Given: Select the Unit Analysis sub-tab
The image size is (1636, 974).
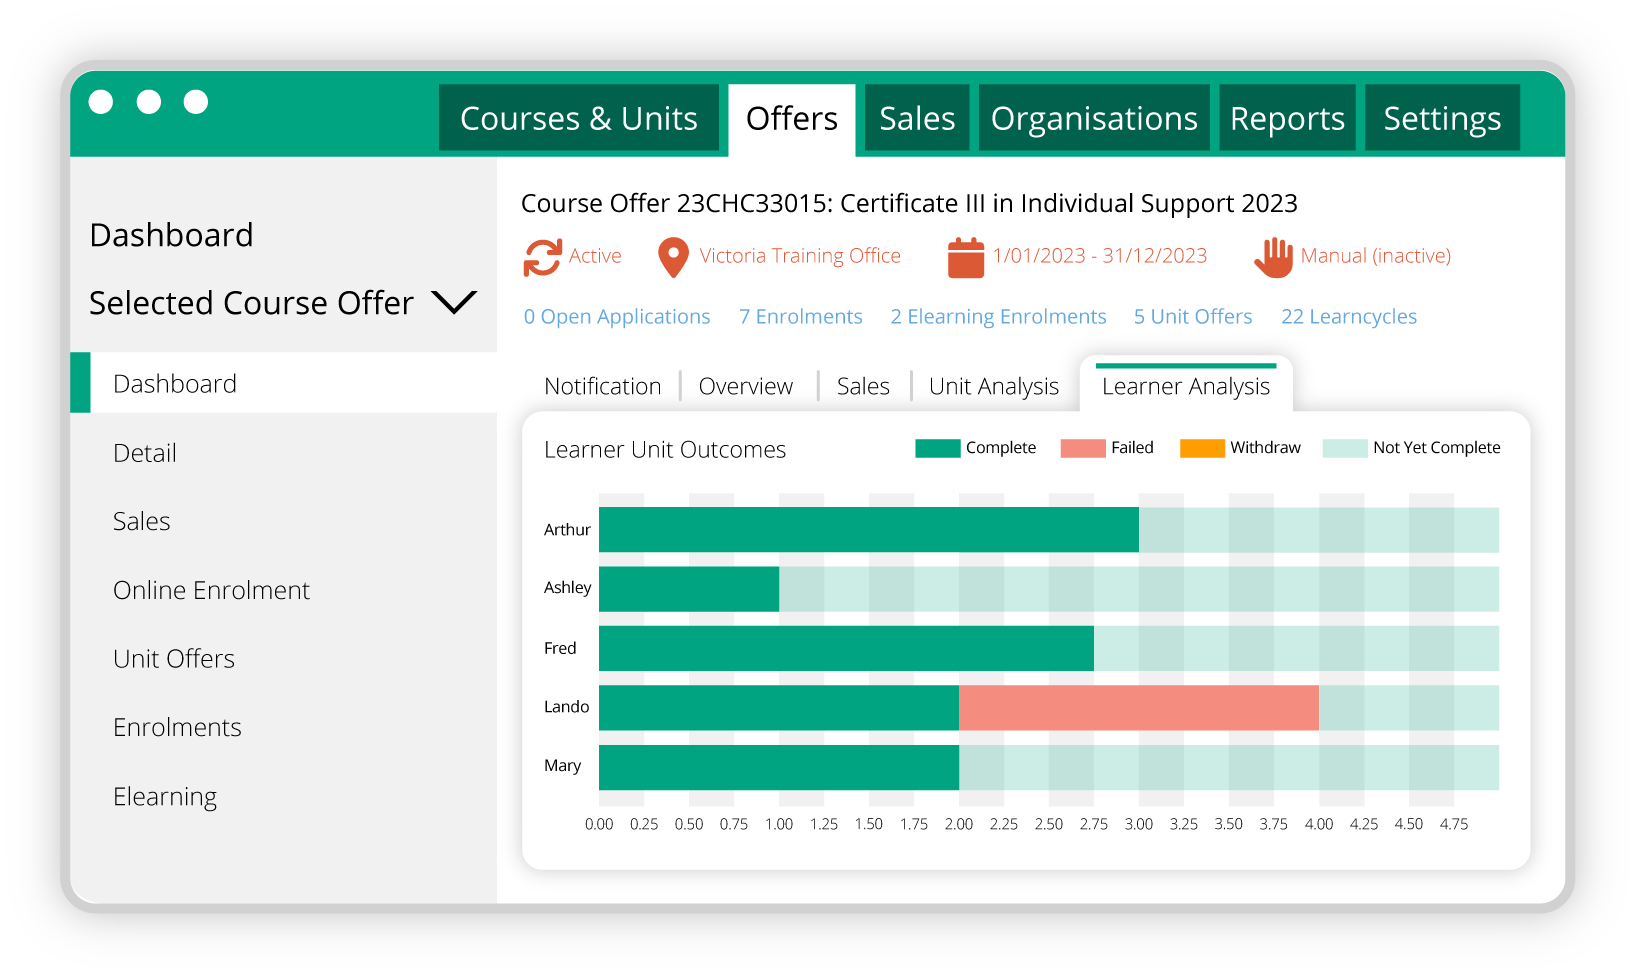Looking at the screenshot, I should (994, 386).
